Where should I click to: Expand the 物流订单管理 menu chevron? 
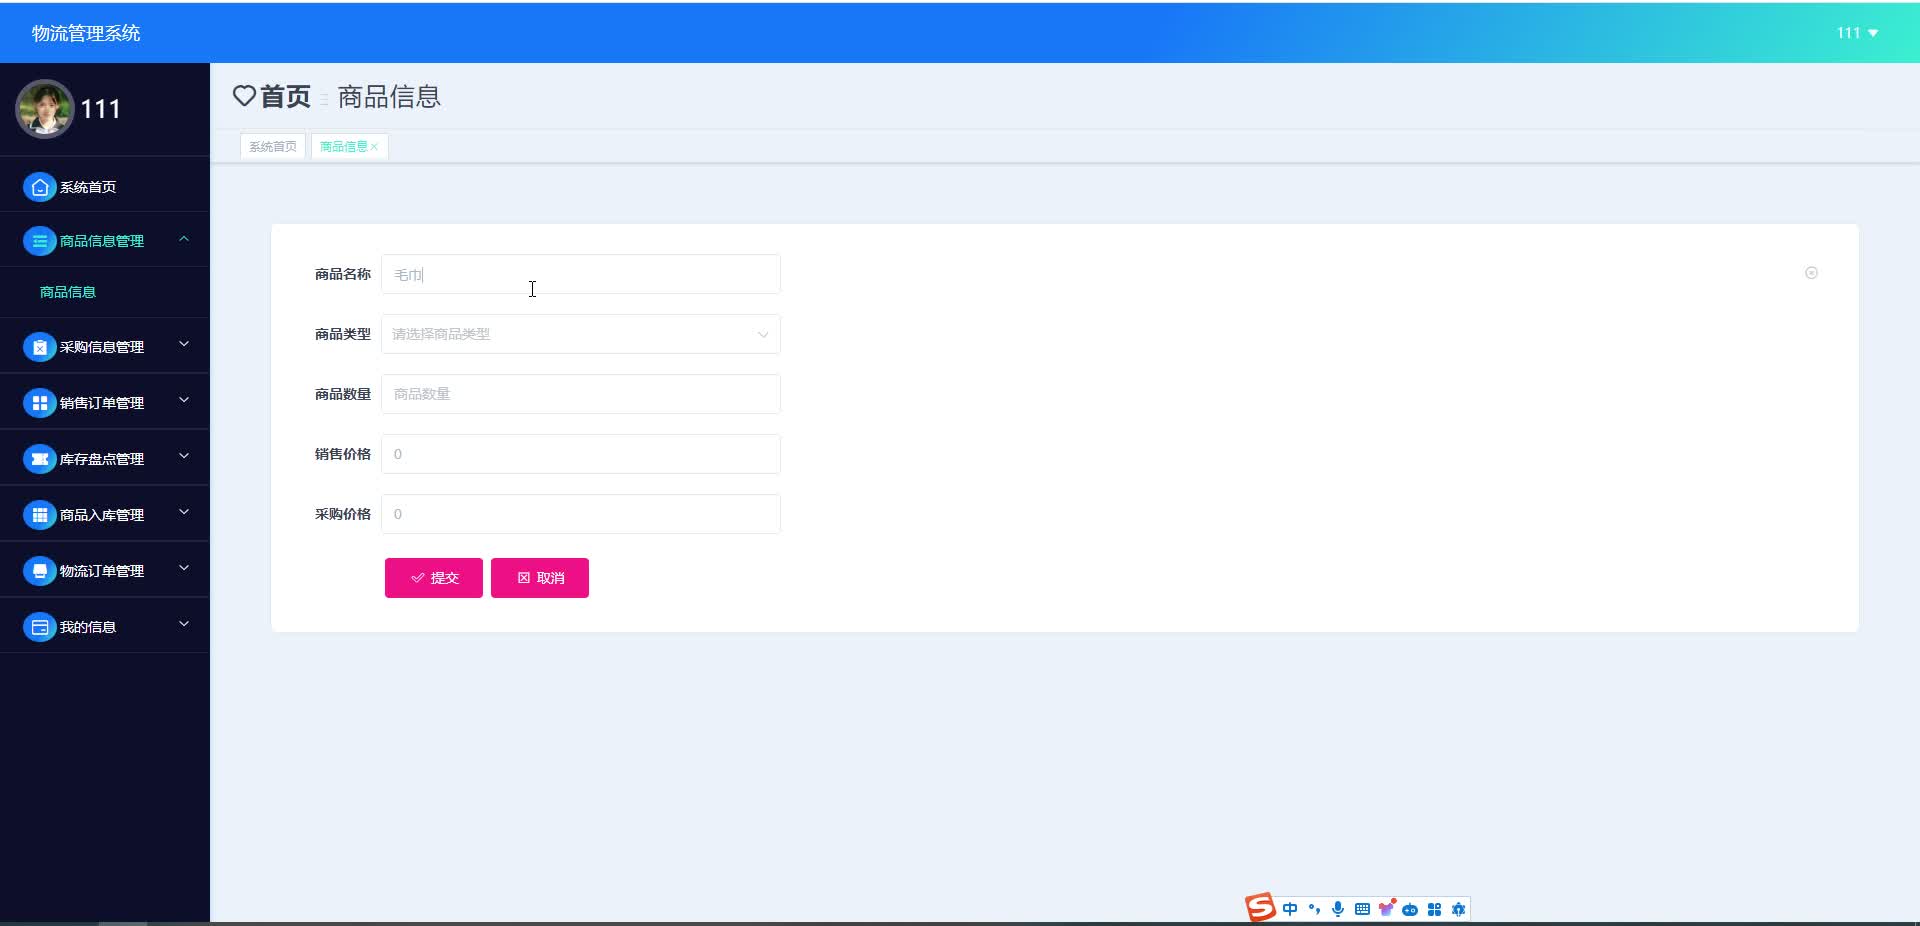184,569
